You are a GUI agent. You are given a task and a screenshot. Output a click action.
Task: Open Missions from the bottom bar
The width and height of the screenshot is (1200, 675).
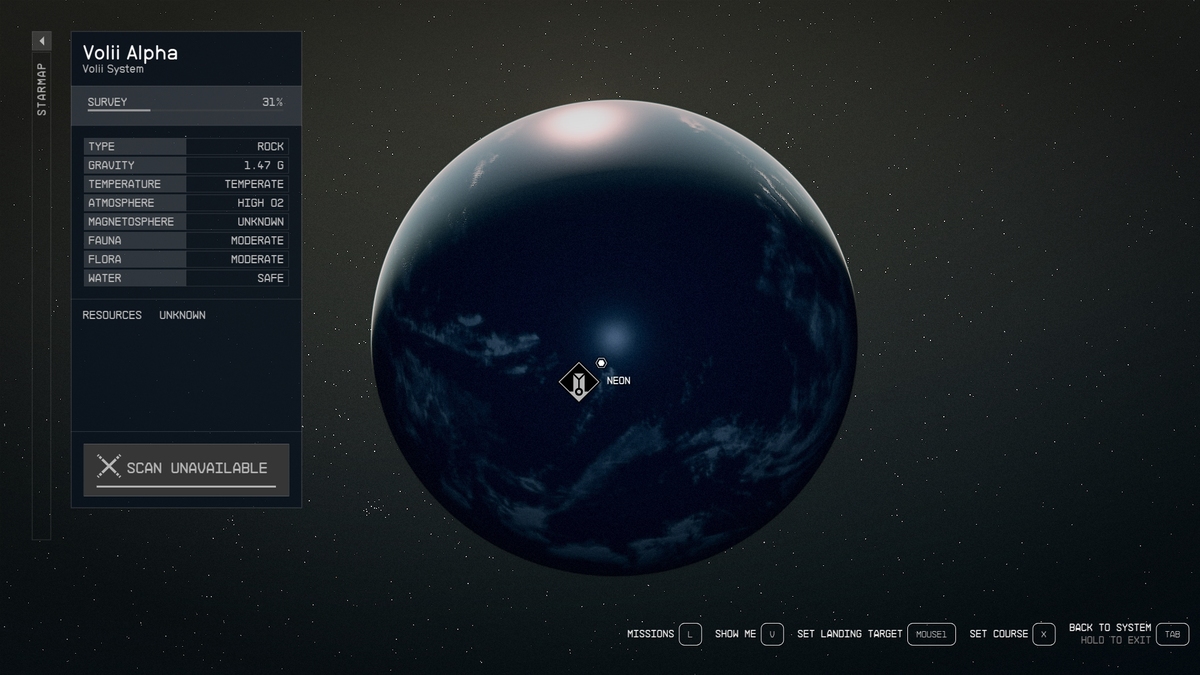[651, 634]
